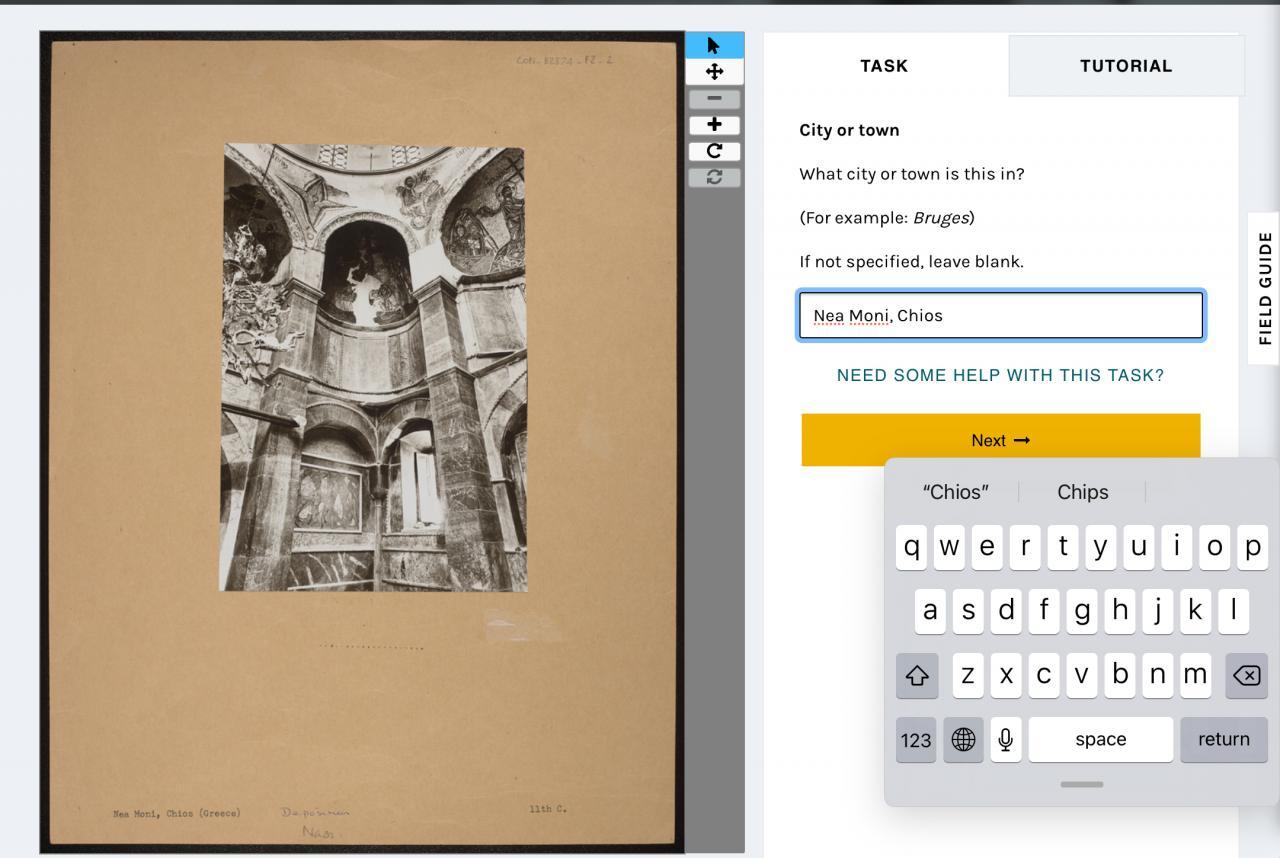Viewport: 1280px width, 858px height.
Task: Tap the w key
Action: (x=949, y=547)
